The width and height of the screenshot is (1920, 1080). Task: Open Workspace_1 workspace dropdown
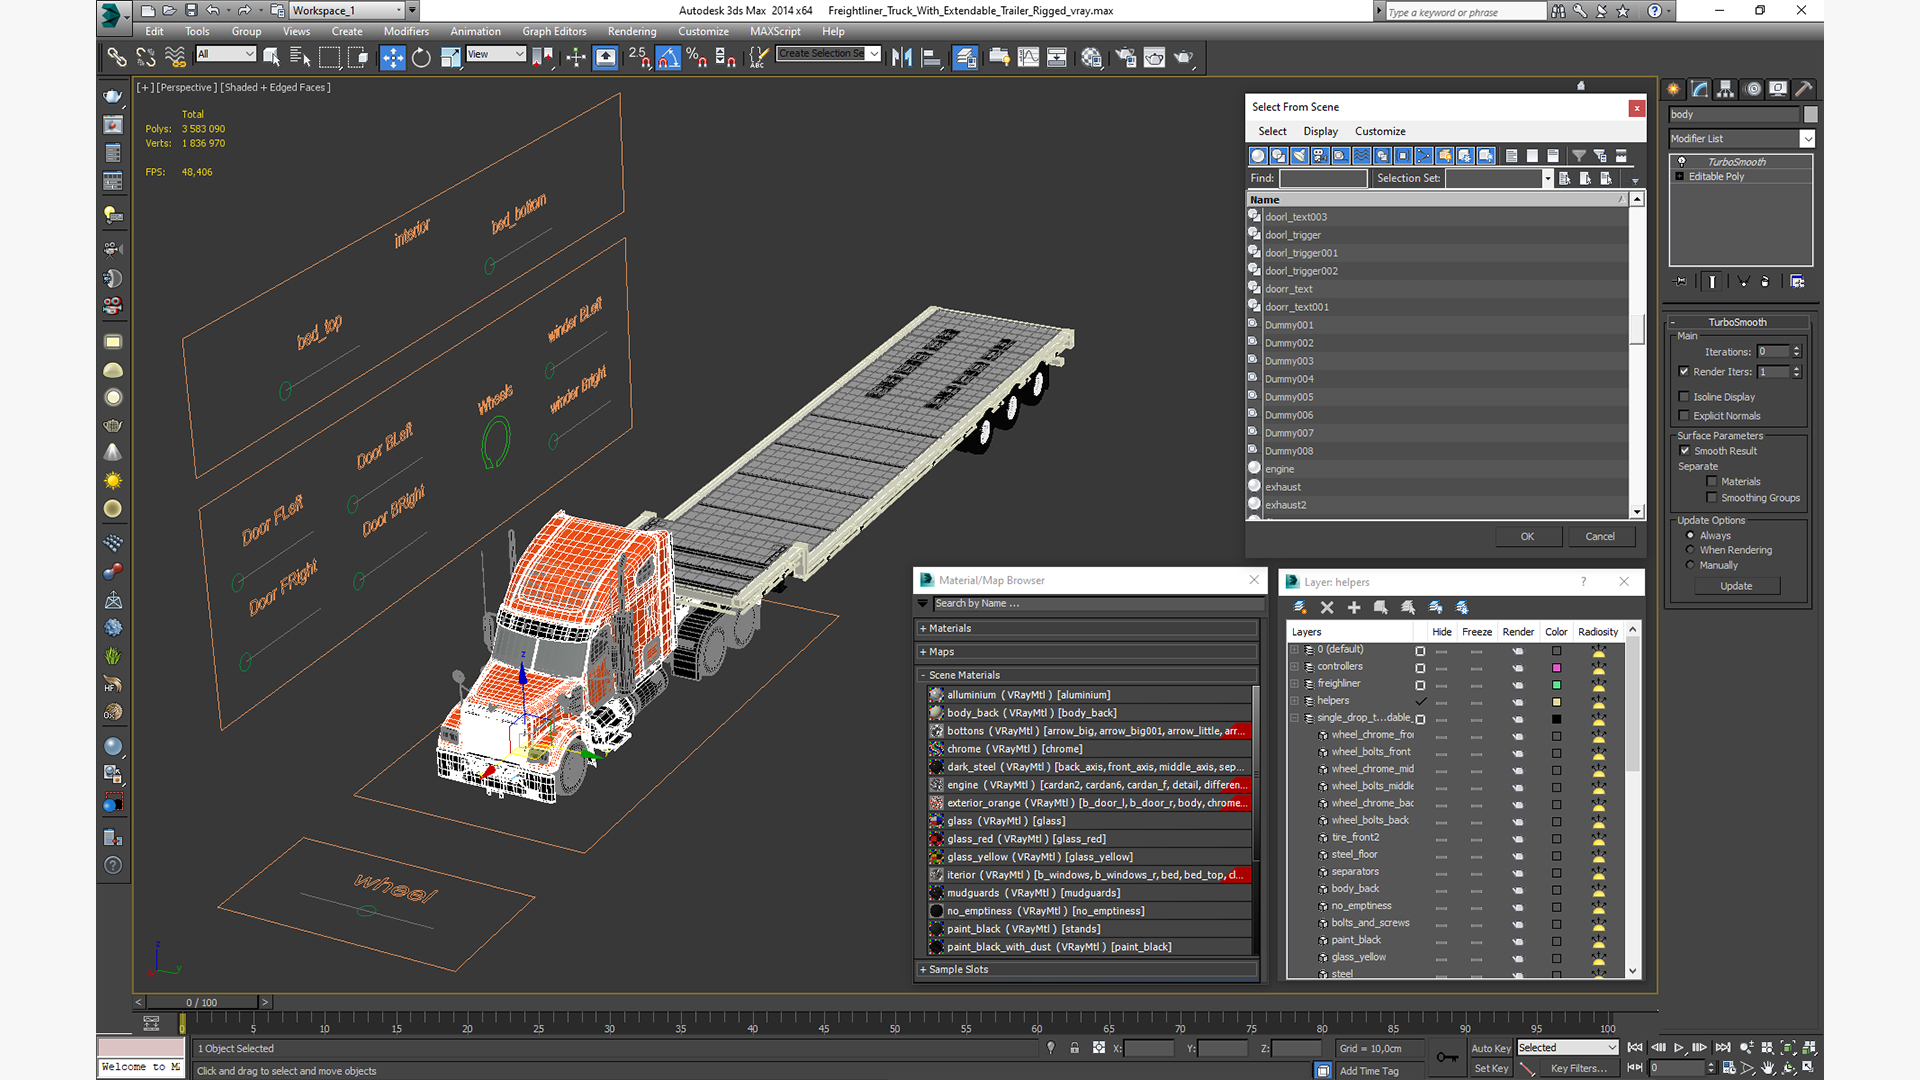pos(348,11)
